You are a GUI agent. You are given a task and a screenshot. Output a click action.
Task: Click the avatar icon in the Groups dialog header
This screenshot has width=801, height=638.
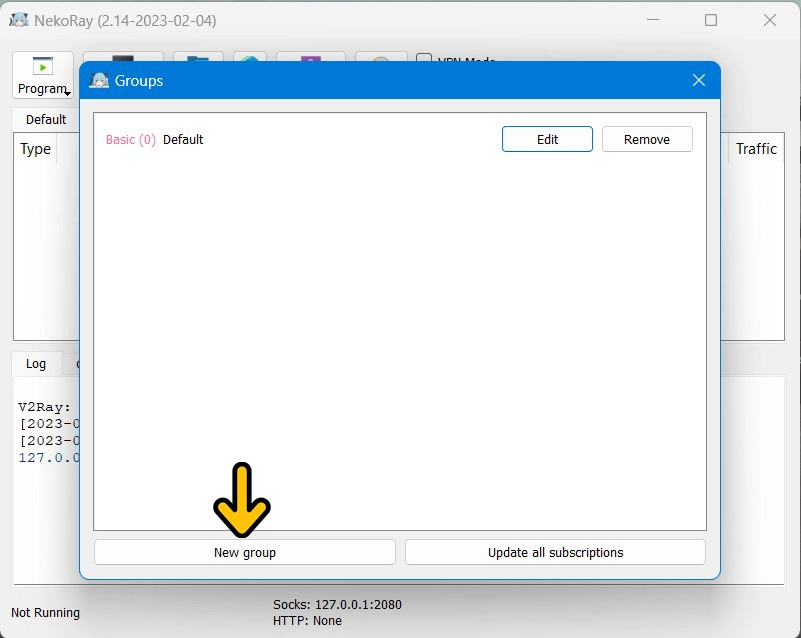pos(99,80)
